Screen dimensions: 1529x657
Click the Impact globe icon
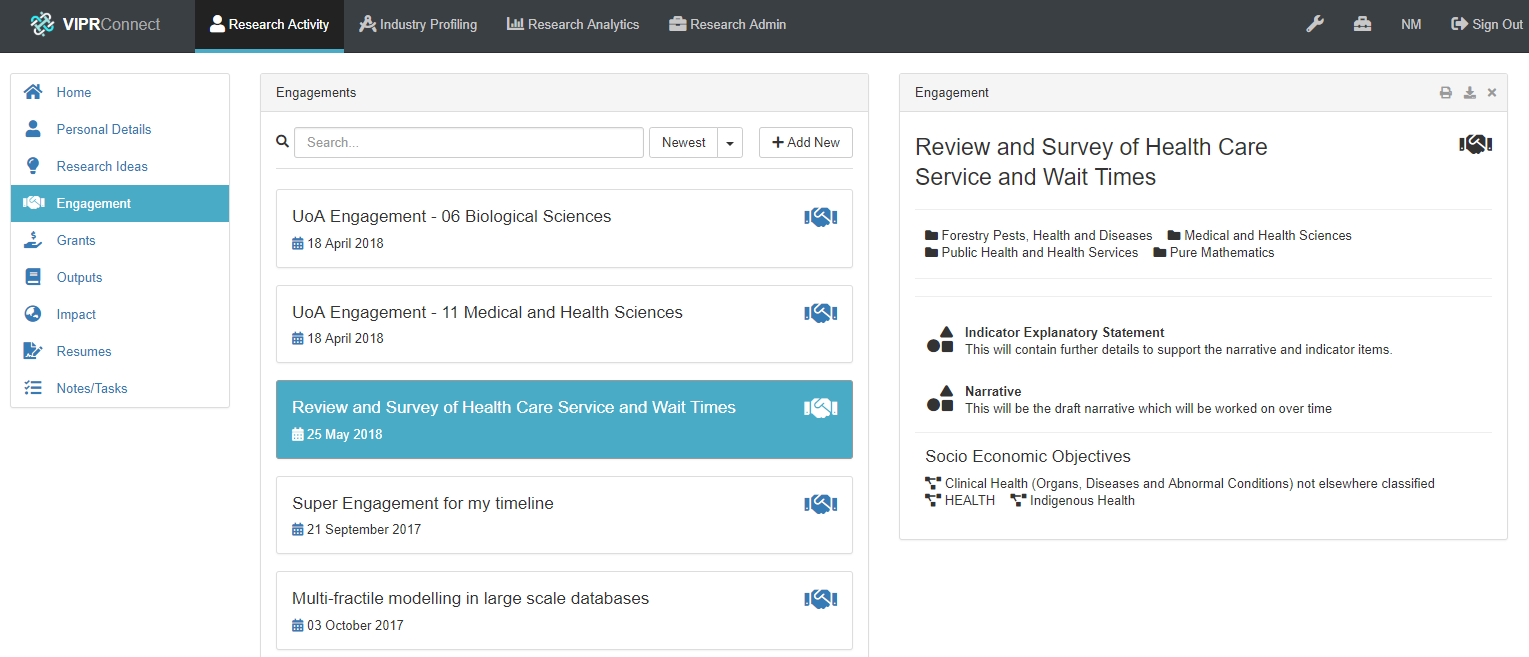coord(33,314)
